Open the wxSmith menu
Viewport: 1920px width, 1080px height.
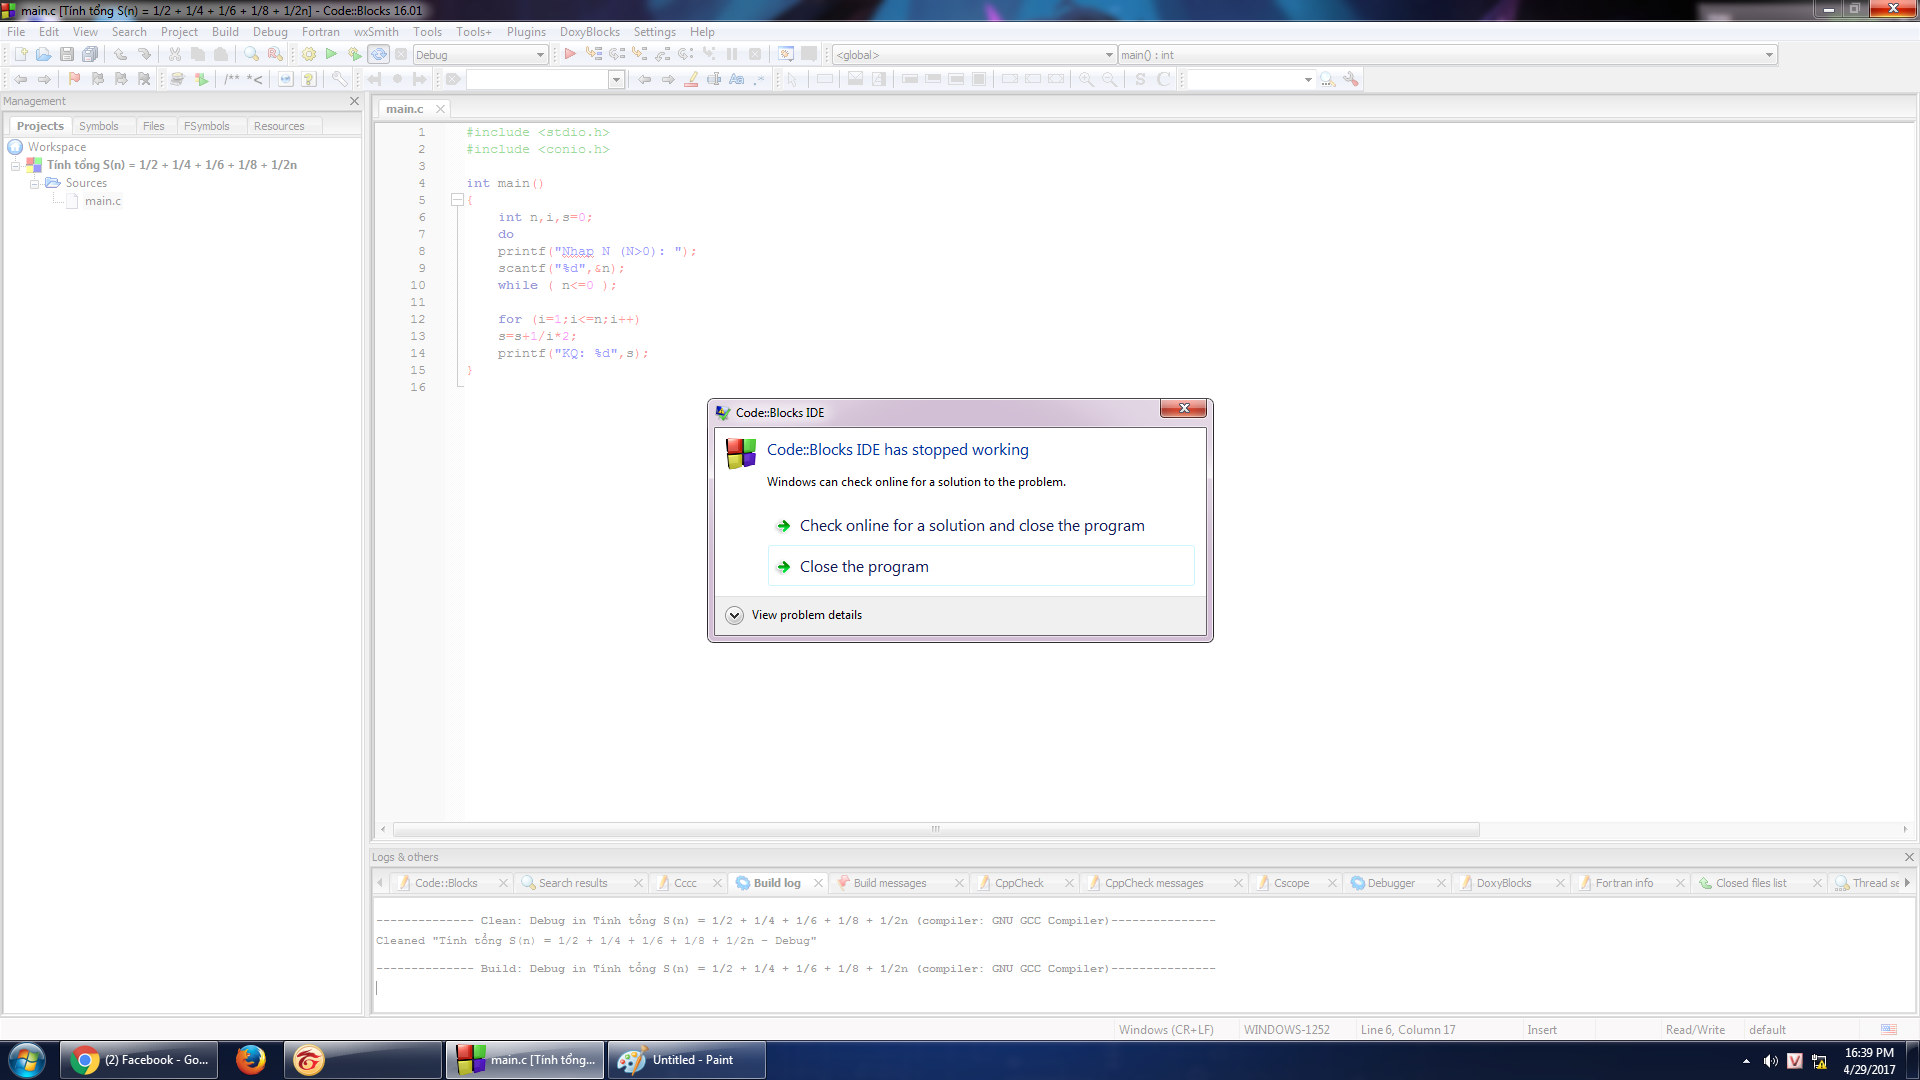pyautogui.click(x=376, y=32)
